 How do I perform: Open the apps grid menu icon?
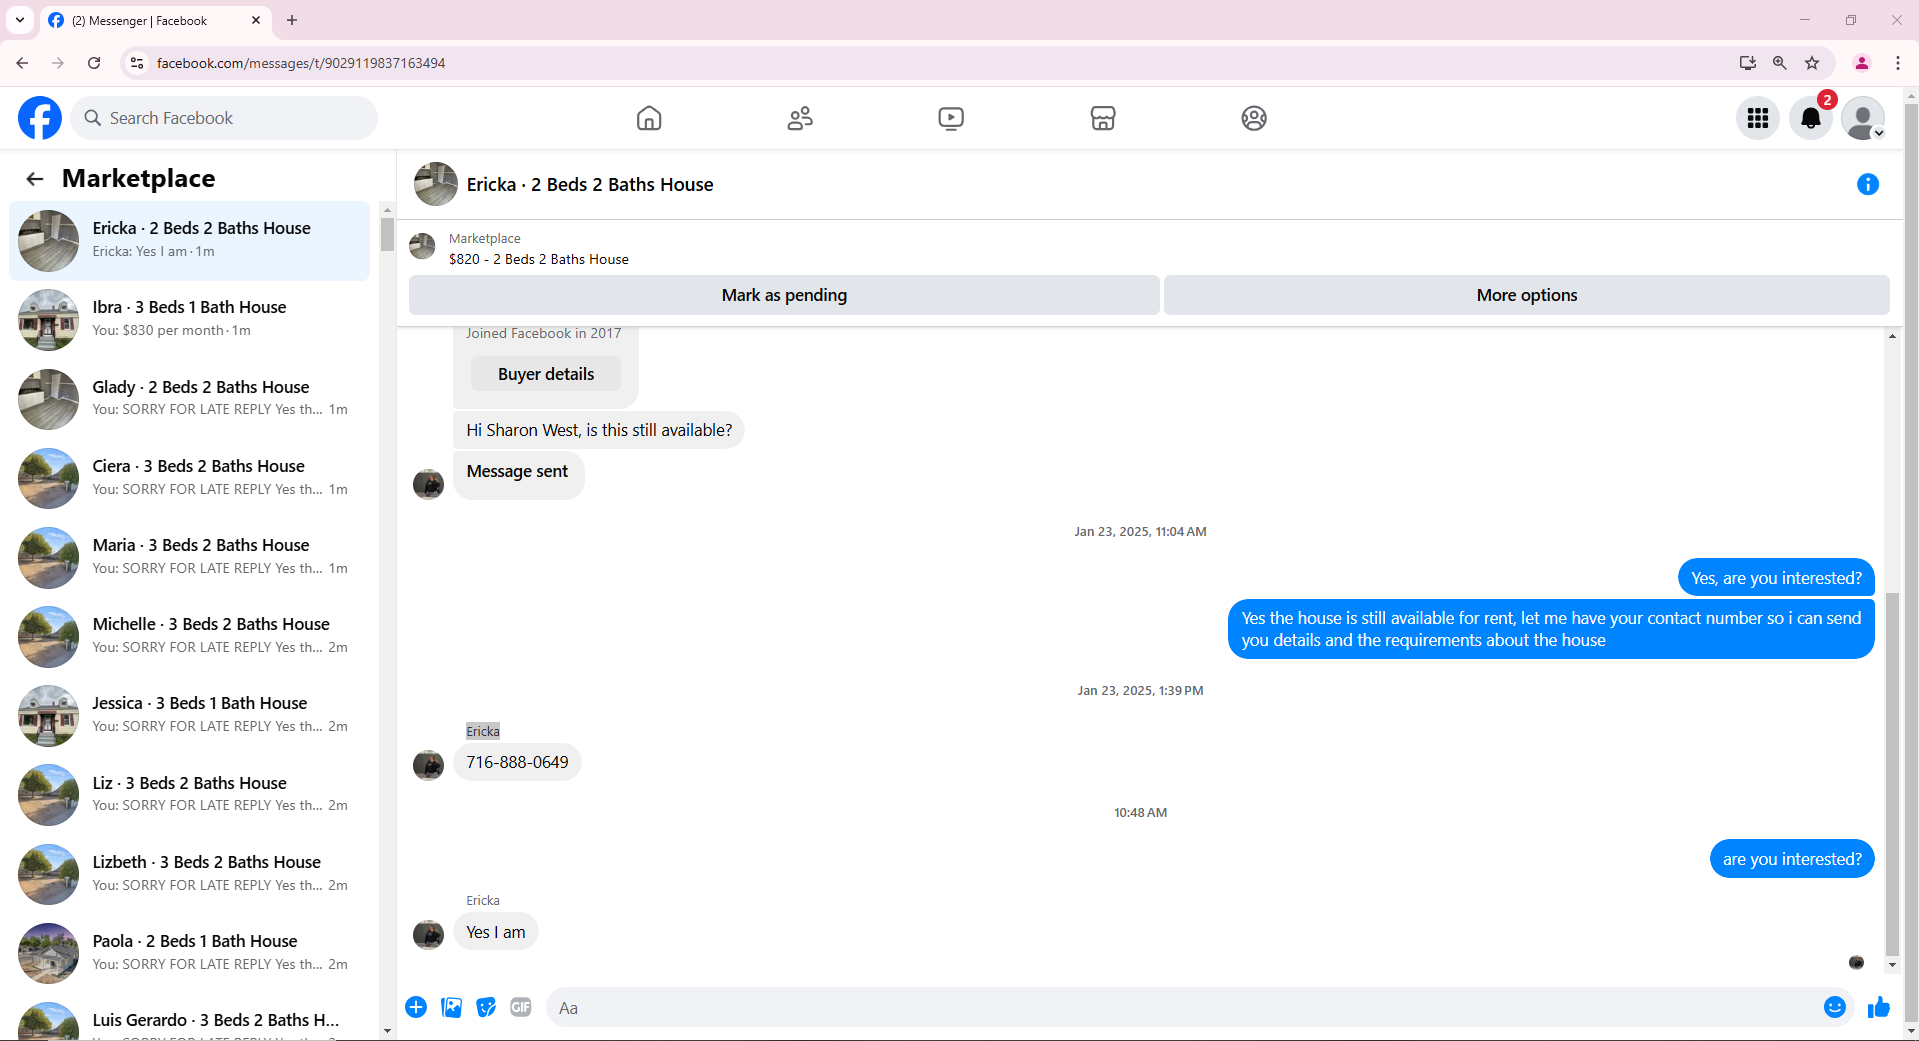1758,118
